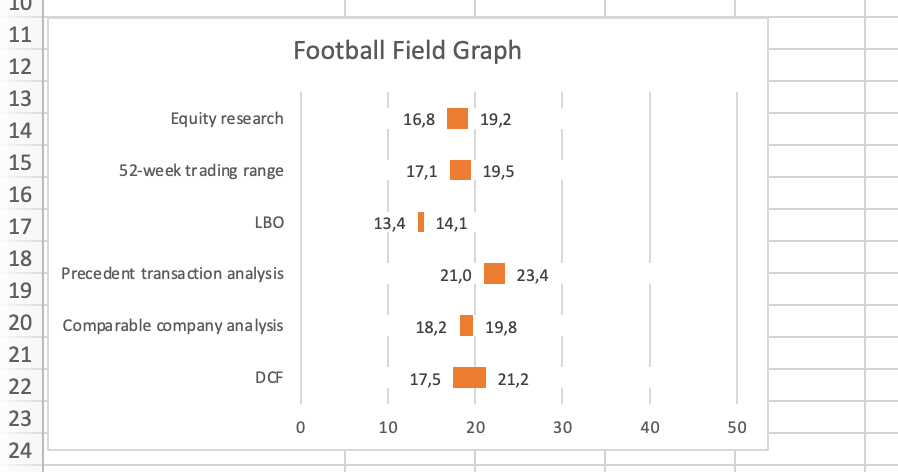Screen dimensions: 898x472
Task: Select the Precedent transaction analysis bar
Action: (494, 275)
